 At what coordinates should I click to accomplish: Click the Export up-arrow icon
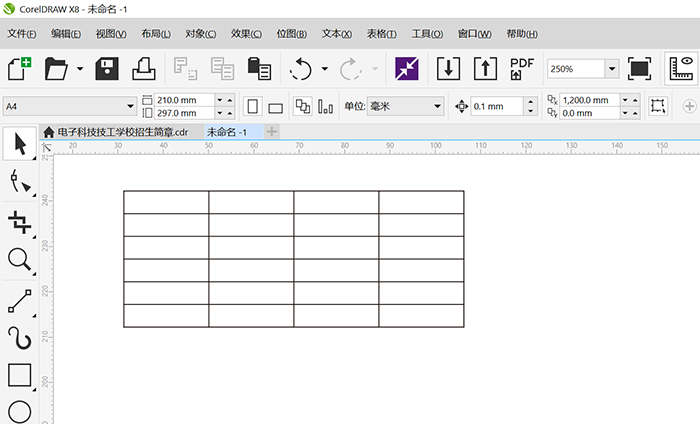485,69
